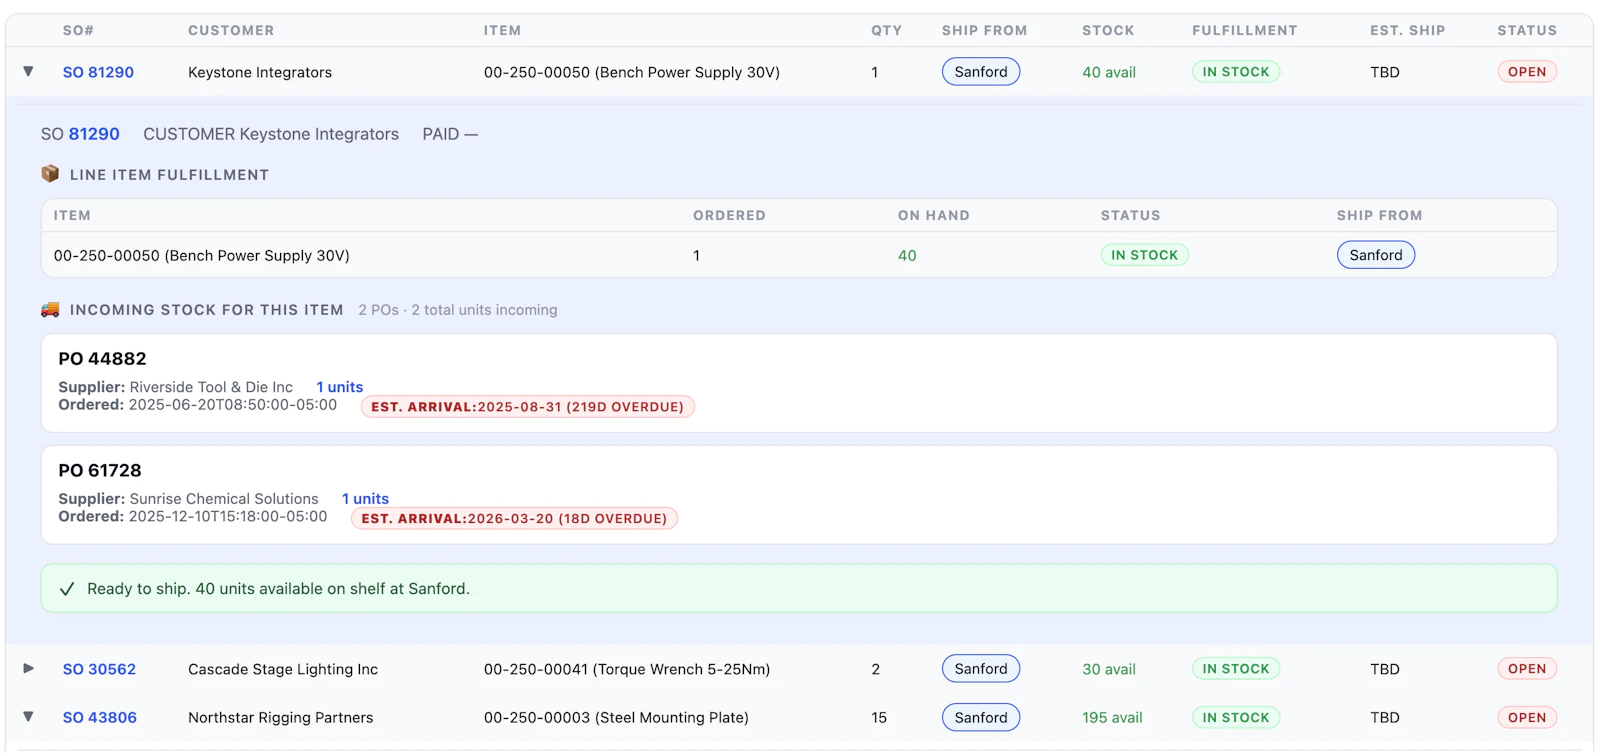This screenshot has height=753, width=1600.
Task: Click the 40 avail stock value
Action: pos(1109,72)
